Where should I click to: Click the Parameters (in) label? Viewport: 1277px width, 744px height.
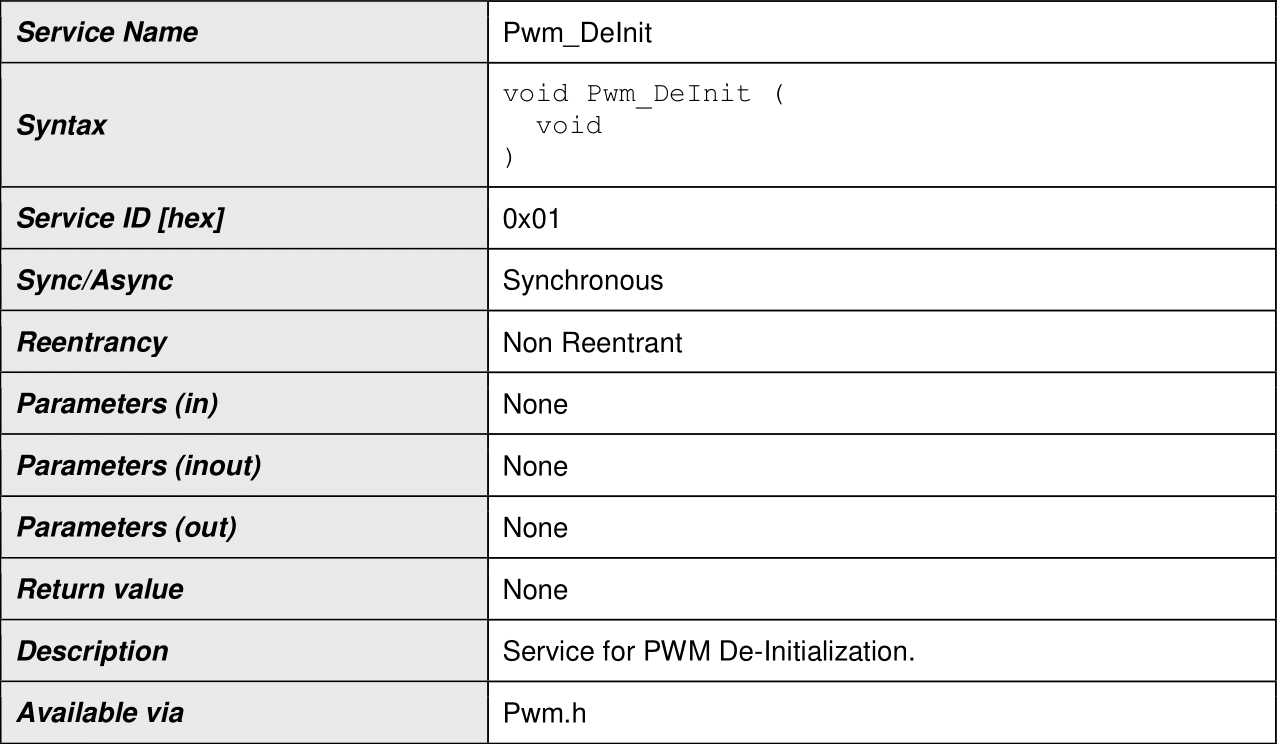click(x=118, y=404)
